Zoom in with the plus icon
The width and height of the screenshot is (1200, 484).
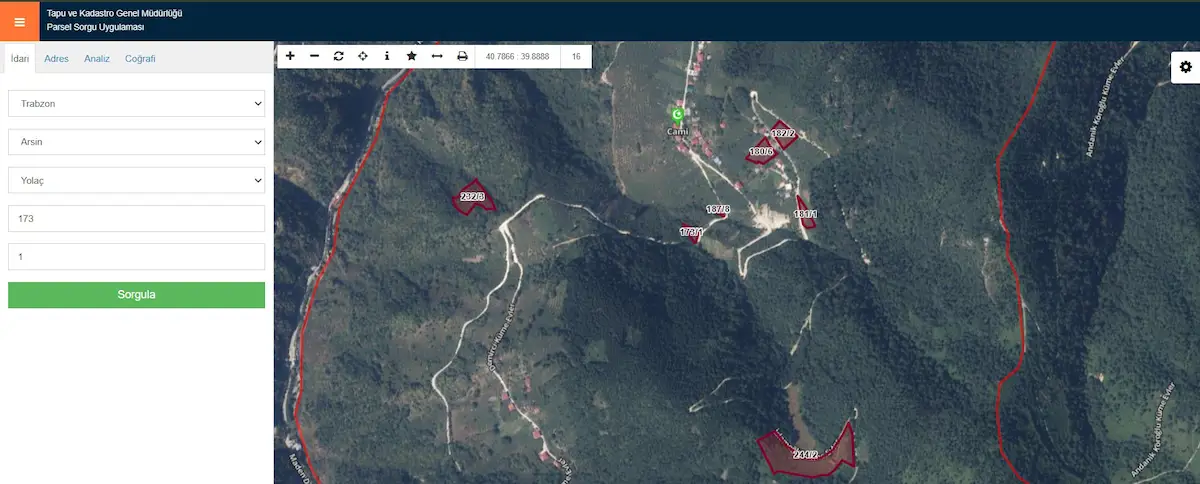pos(290,56)
